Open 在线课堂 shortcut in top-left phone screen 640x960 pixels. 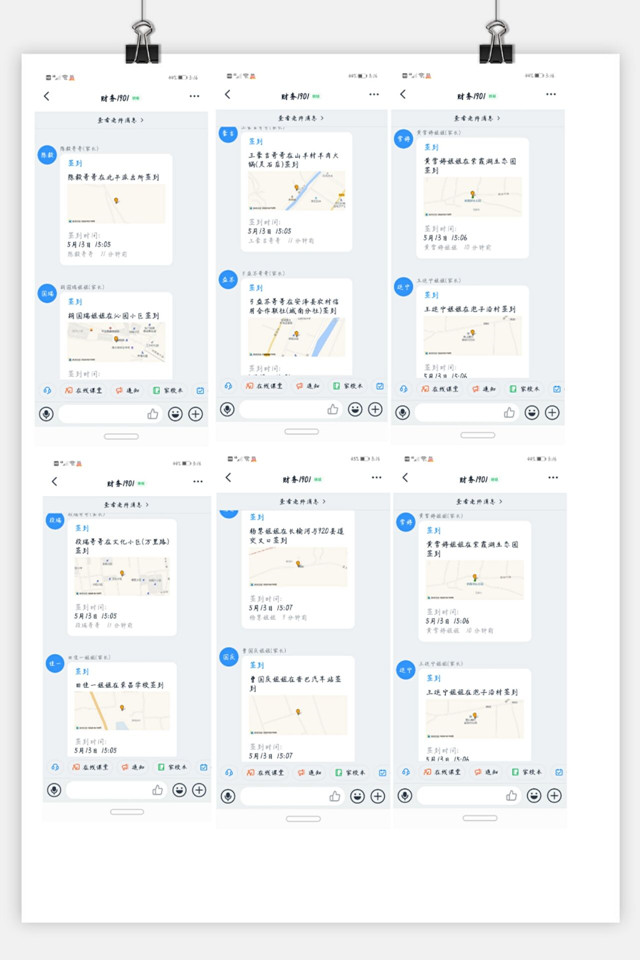84,391
